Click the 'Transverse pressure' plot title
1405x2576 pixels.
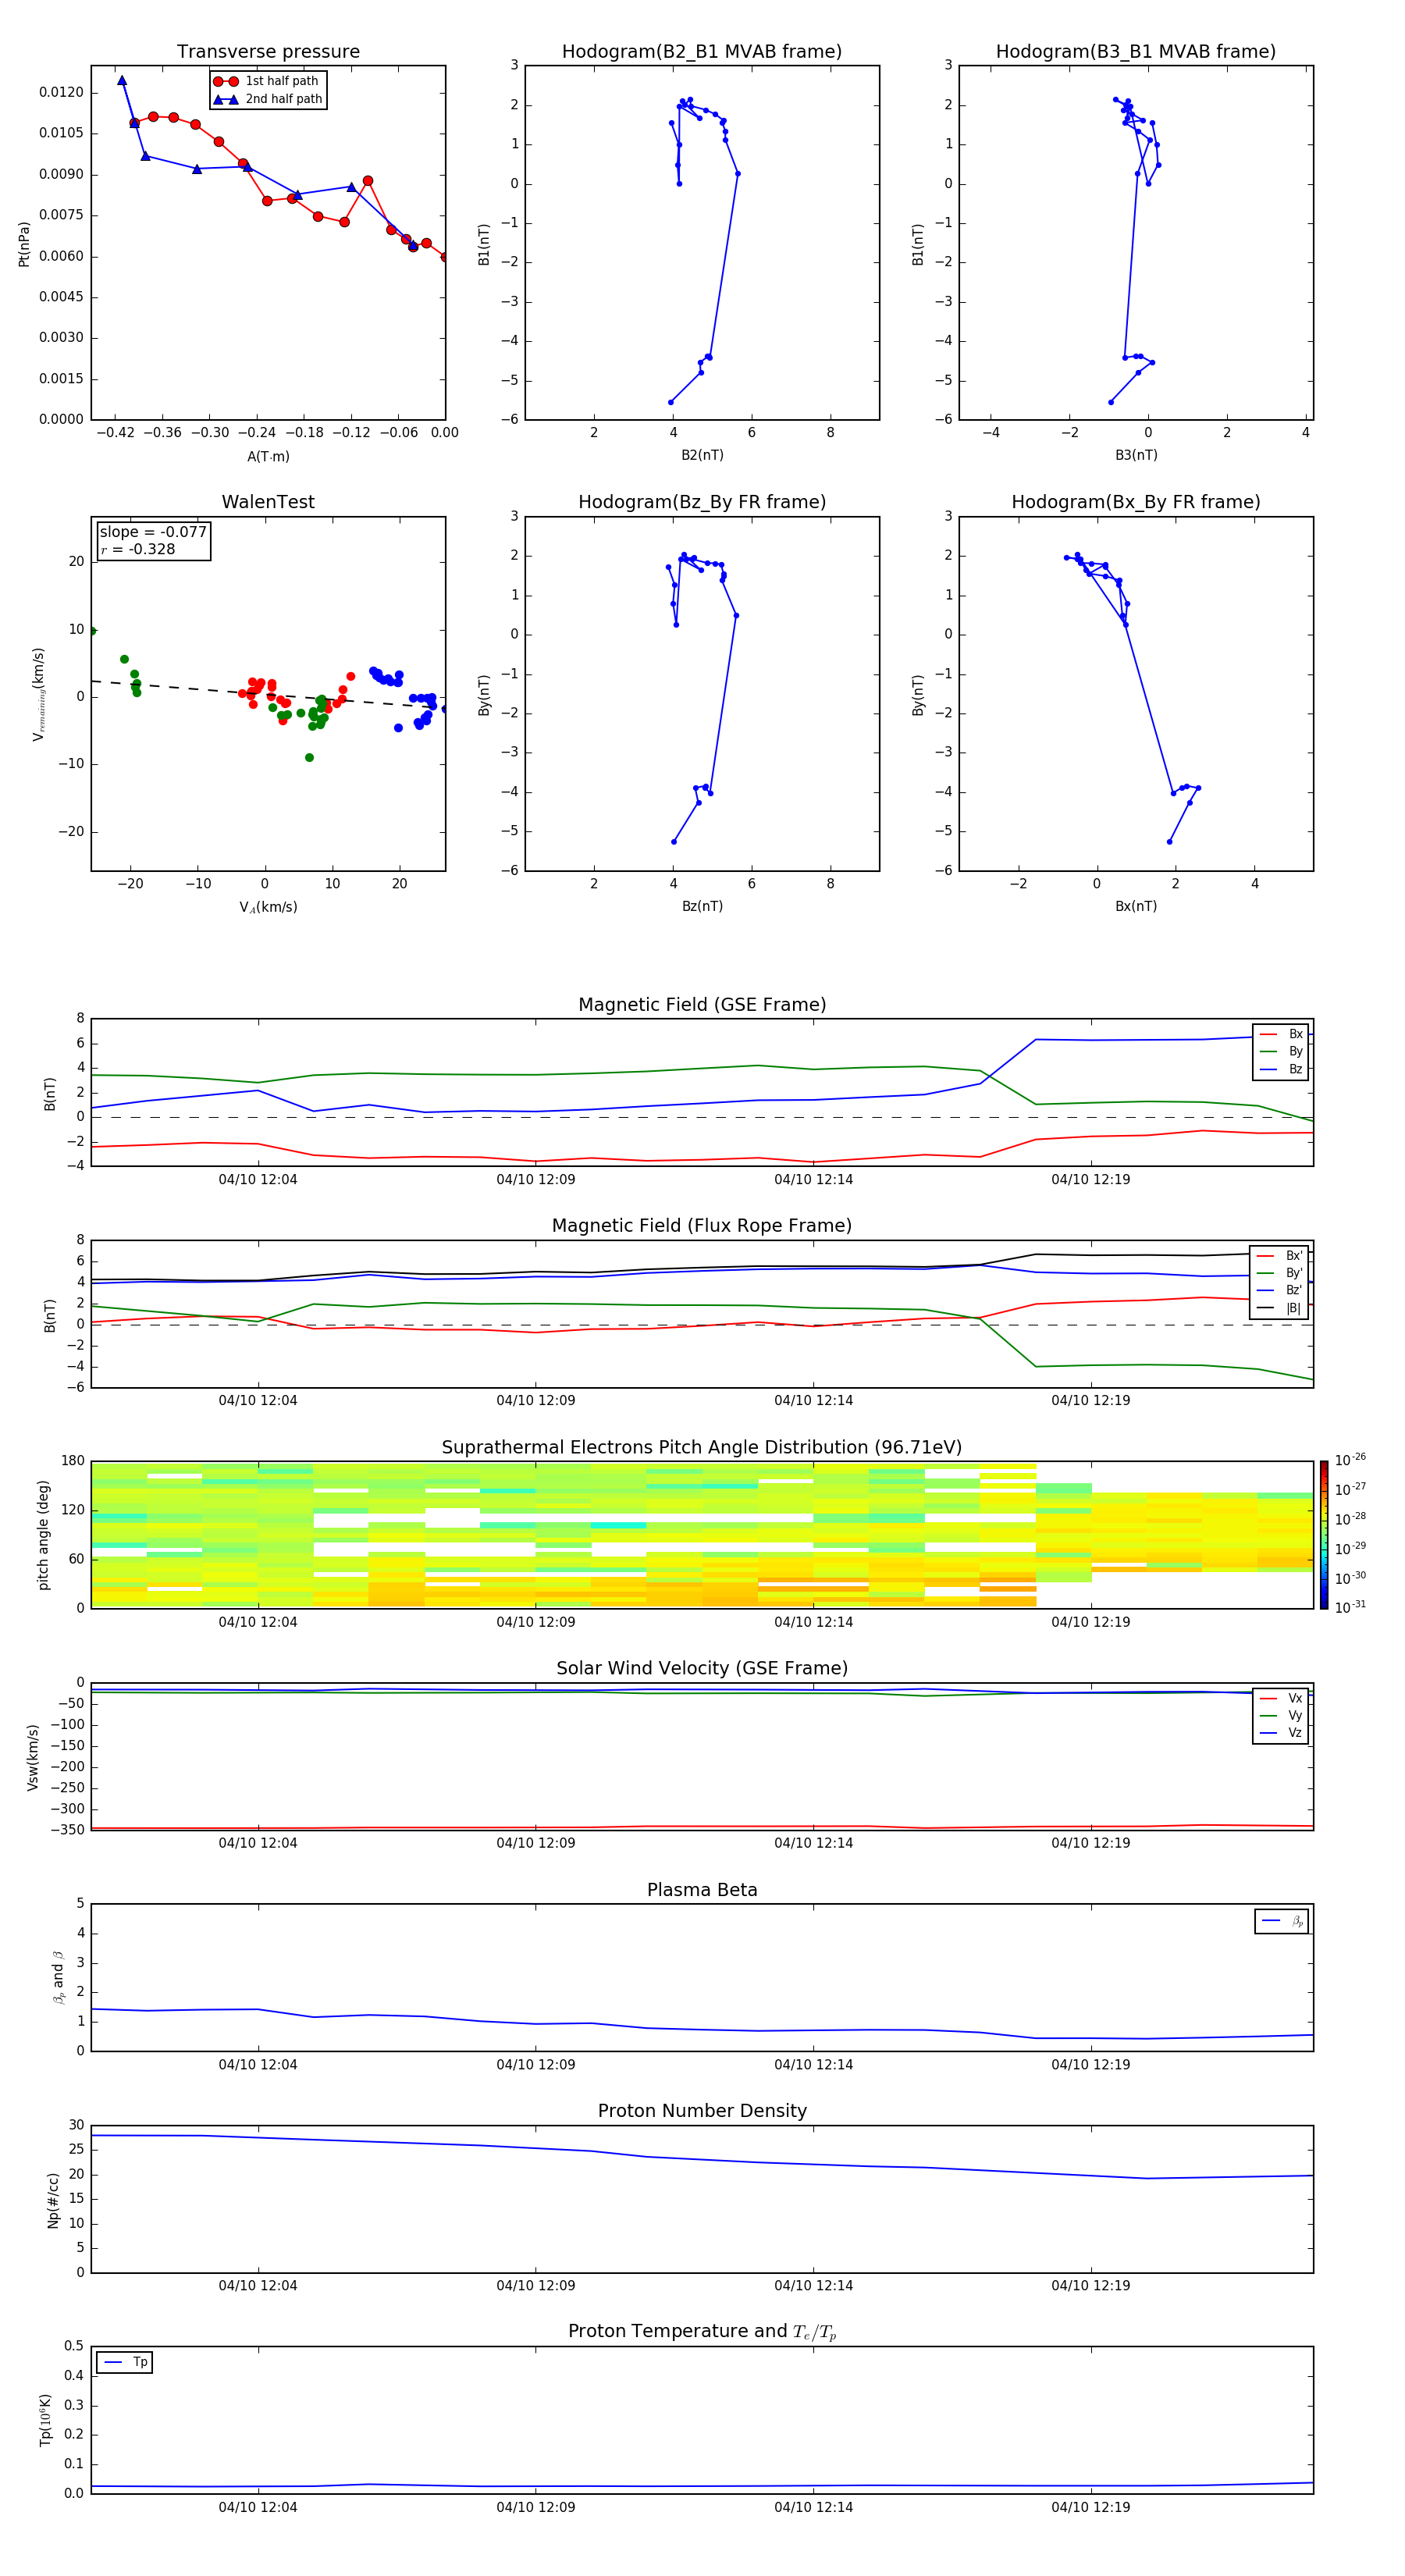point(268,52)
